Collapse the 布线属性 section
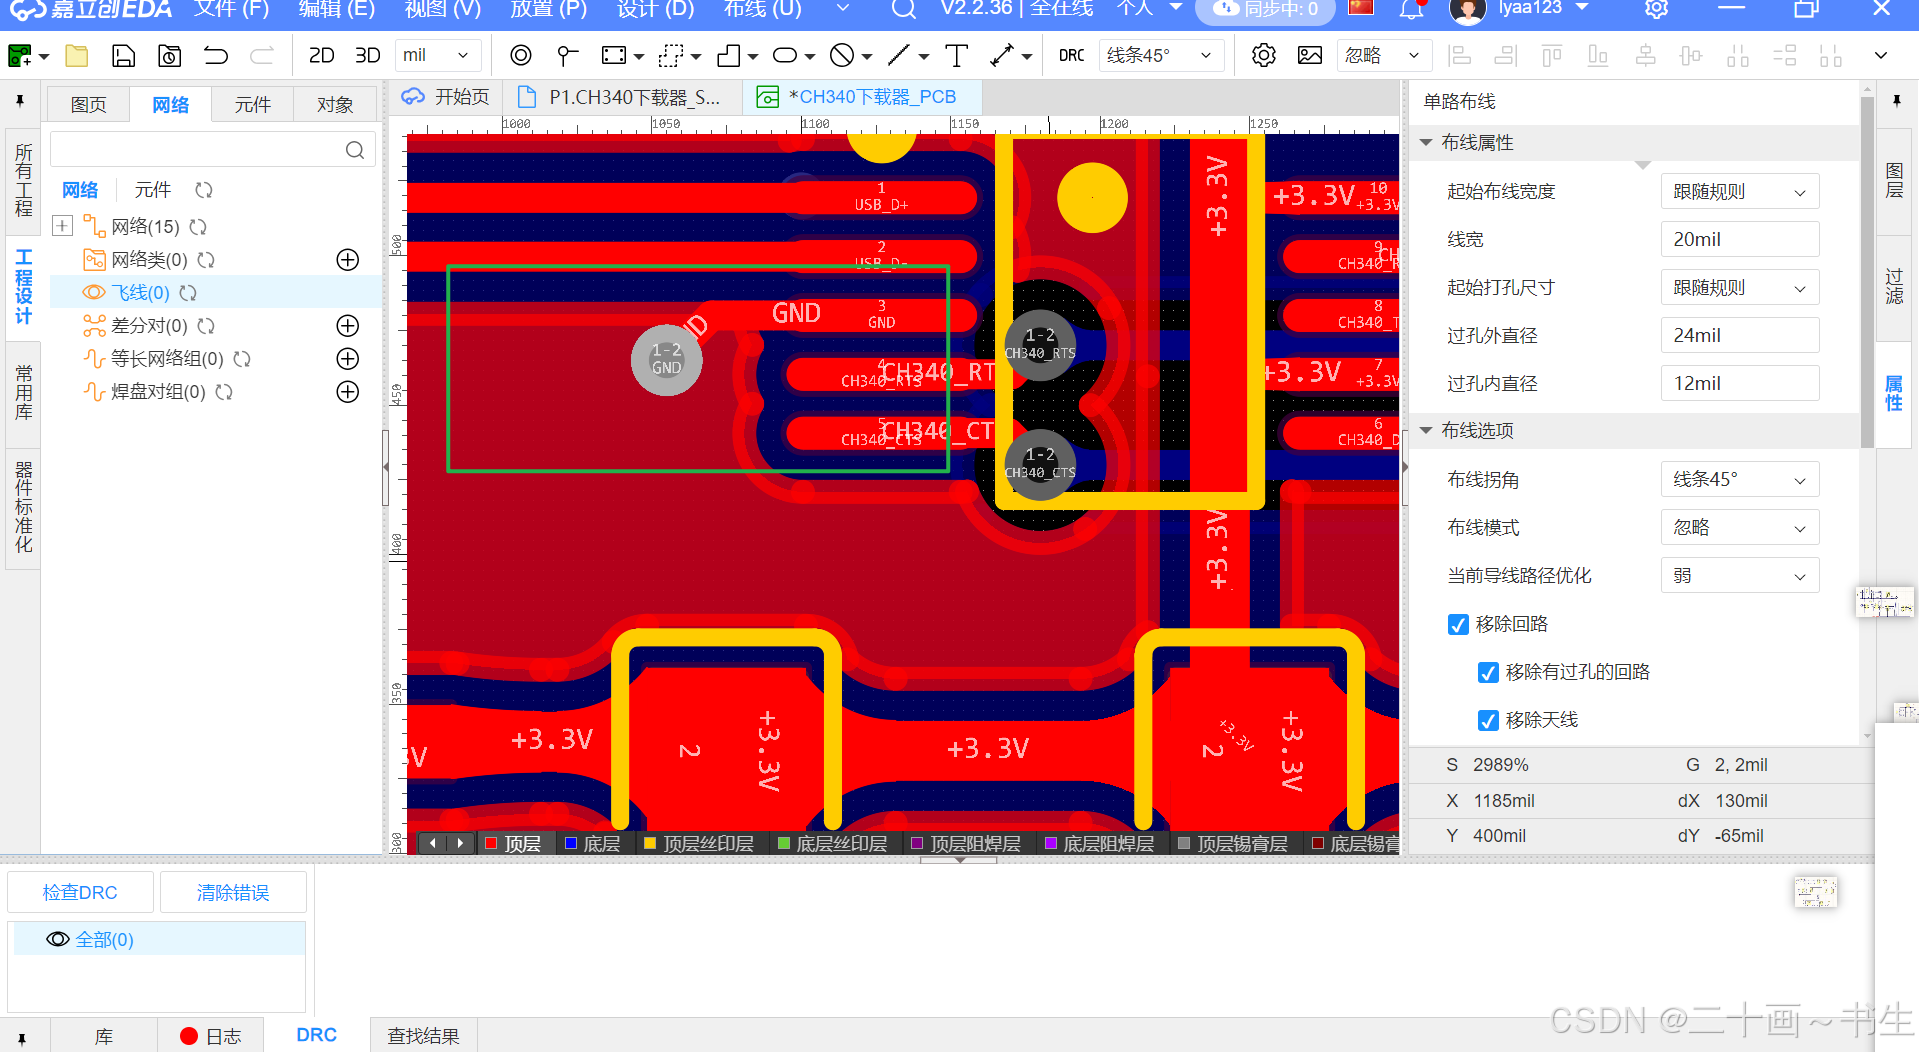The height and width of the screenshot is (1052, 1919). (1426, 143)
